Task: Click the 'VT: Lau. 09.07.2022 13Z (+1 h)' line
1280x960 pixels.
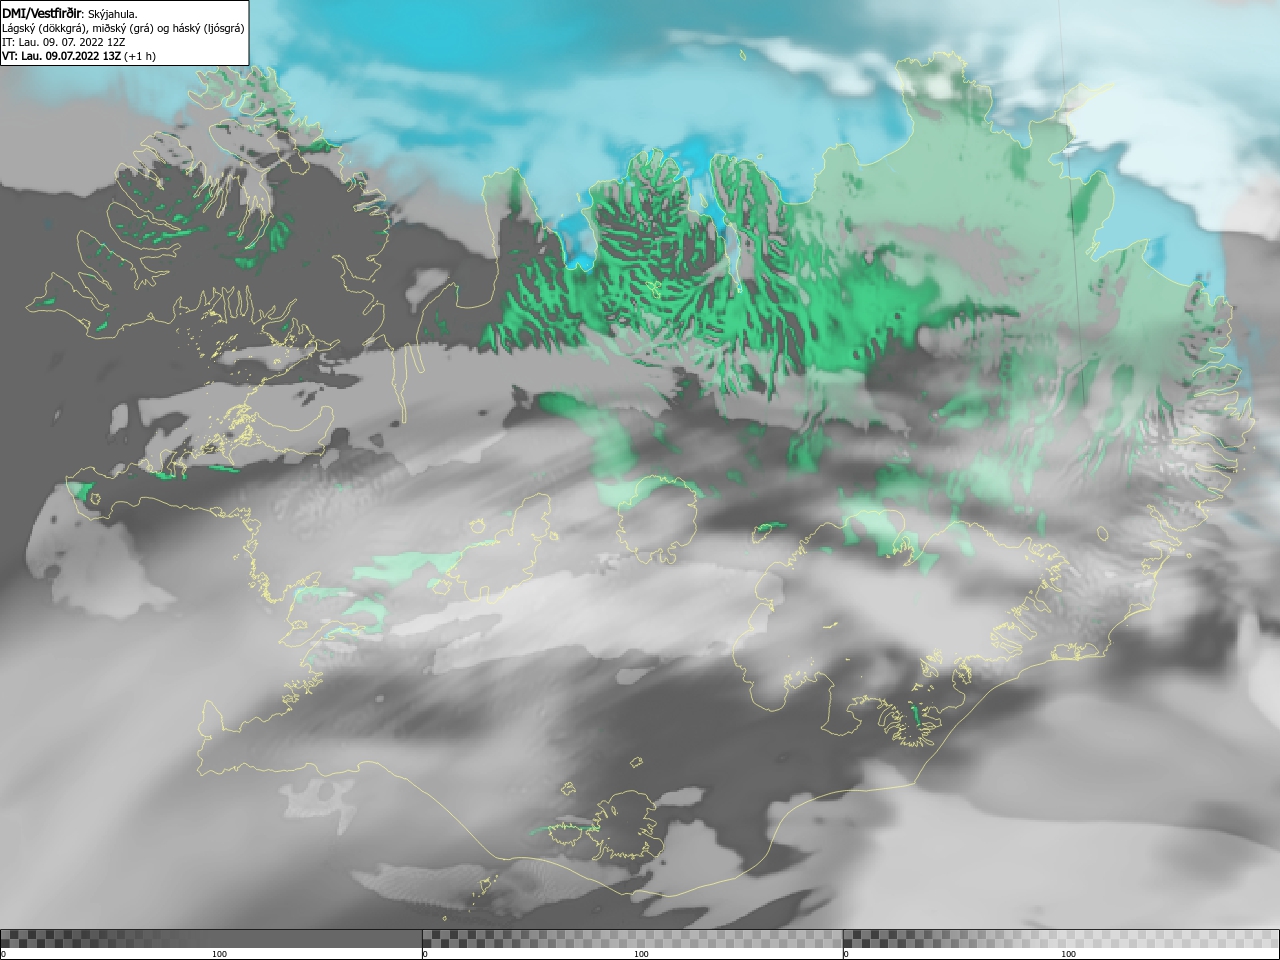Action: (x=79, y=56)
